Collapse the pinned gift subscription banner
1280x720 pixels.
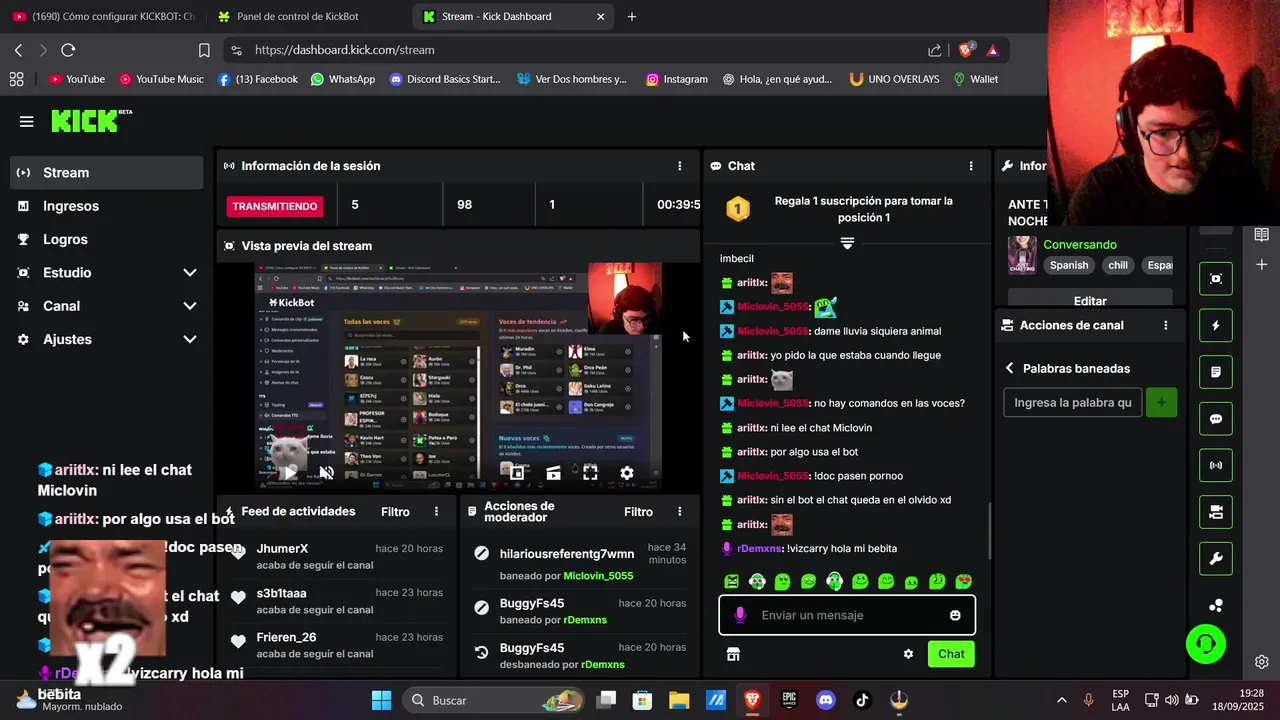point(847,243)
